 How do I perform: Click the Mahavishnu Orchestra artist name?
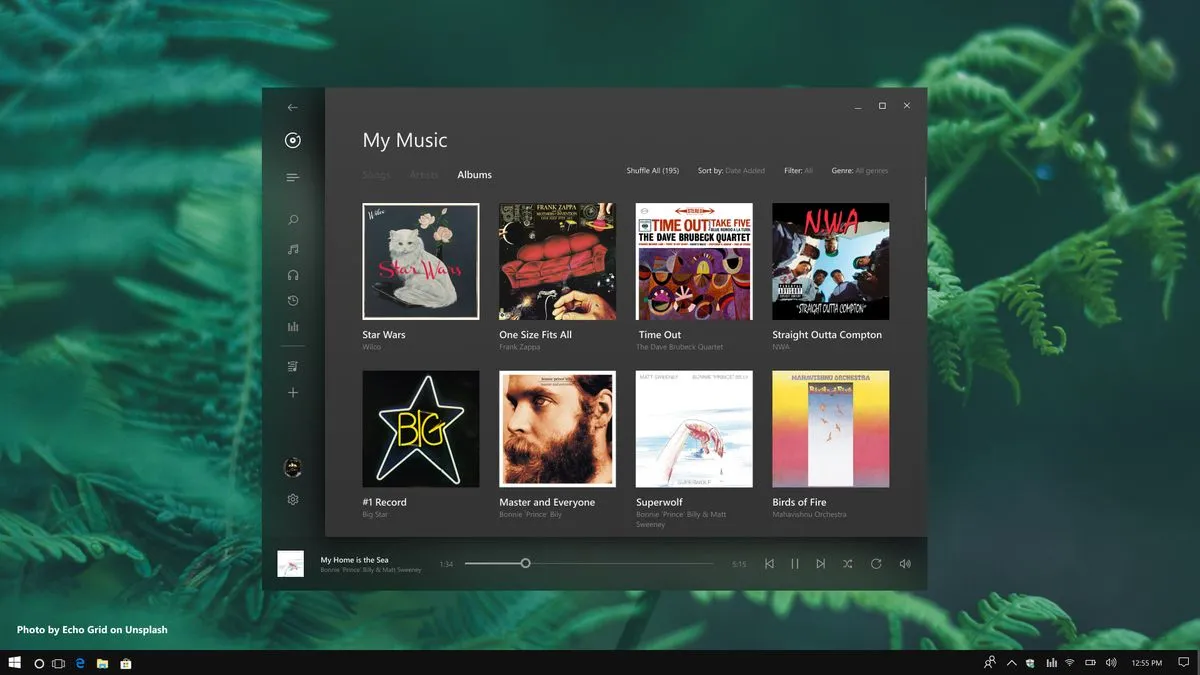click(809, 514)
